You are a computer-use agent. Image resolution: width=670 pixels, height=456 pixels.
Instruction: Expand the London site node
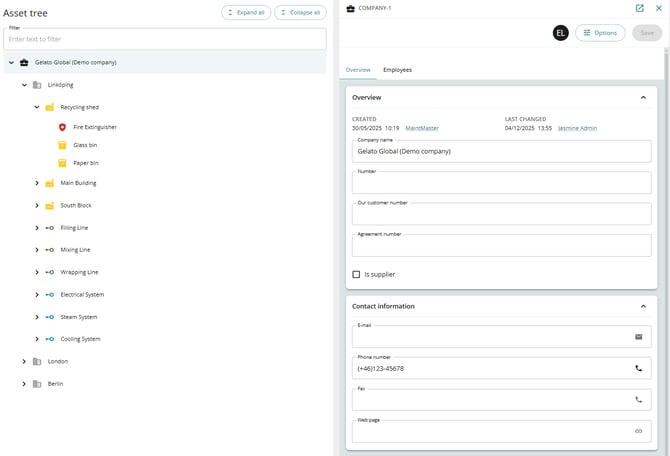coord(24,361)
